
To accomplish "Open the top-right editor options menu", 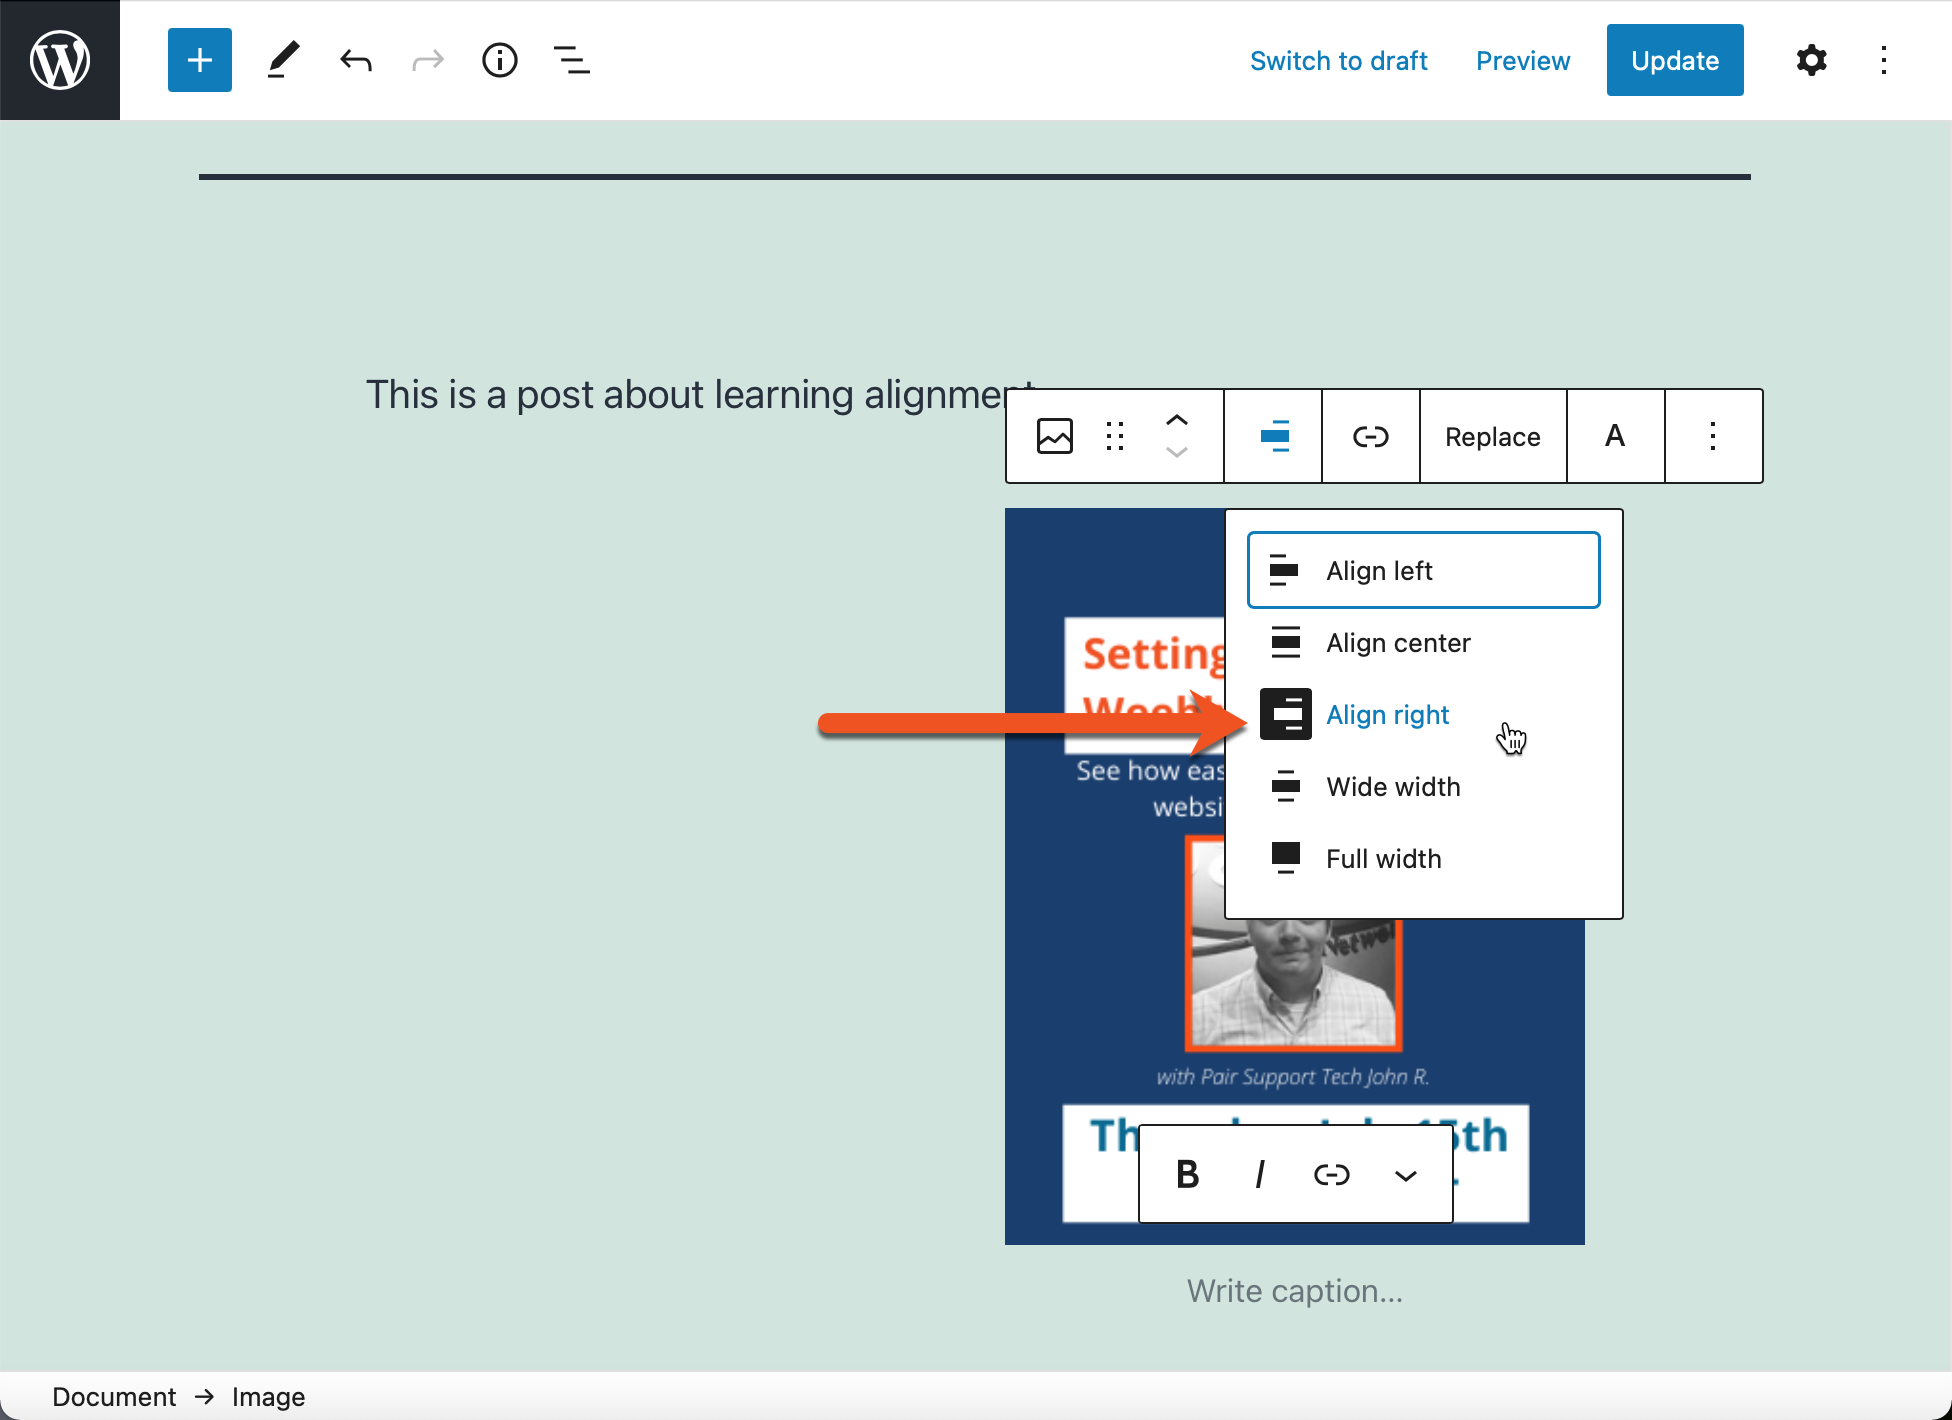I will 1883,60.
